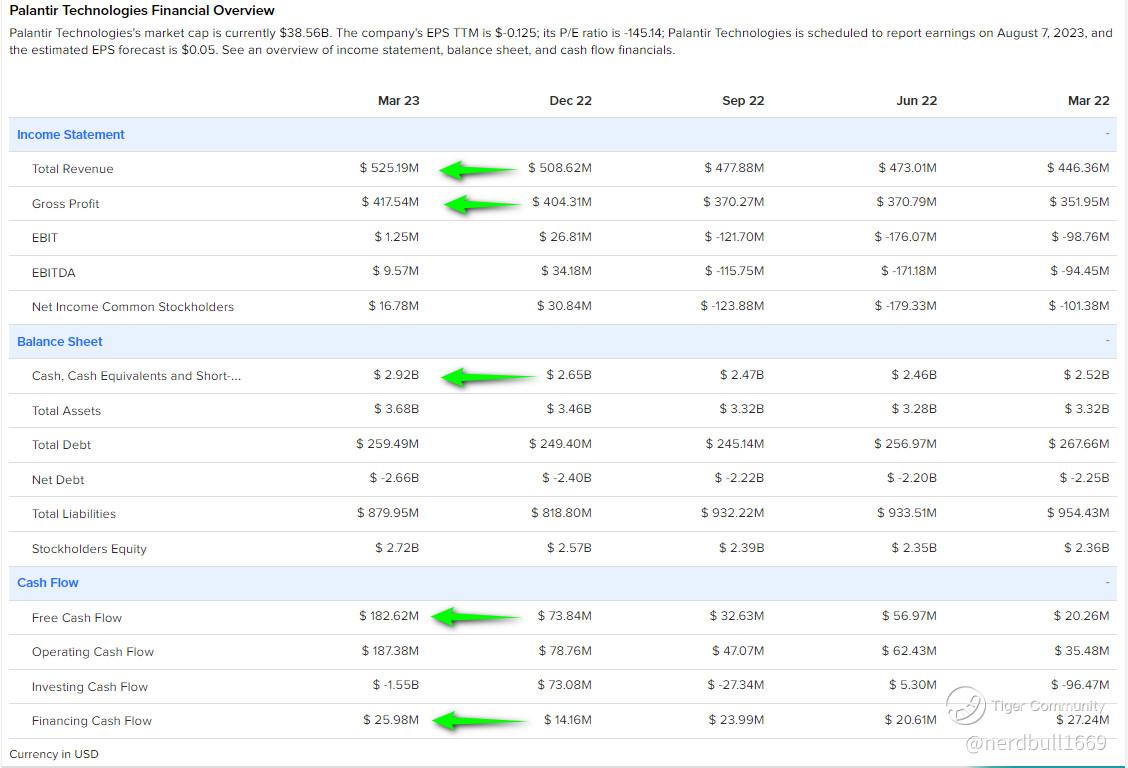Select the Income Statement section header
The height and width of the screenshot is (768, 1128).
click(x=71, y=135)
